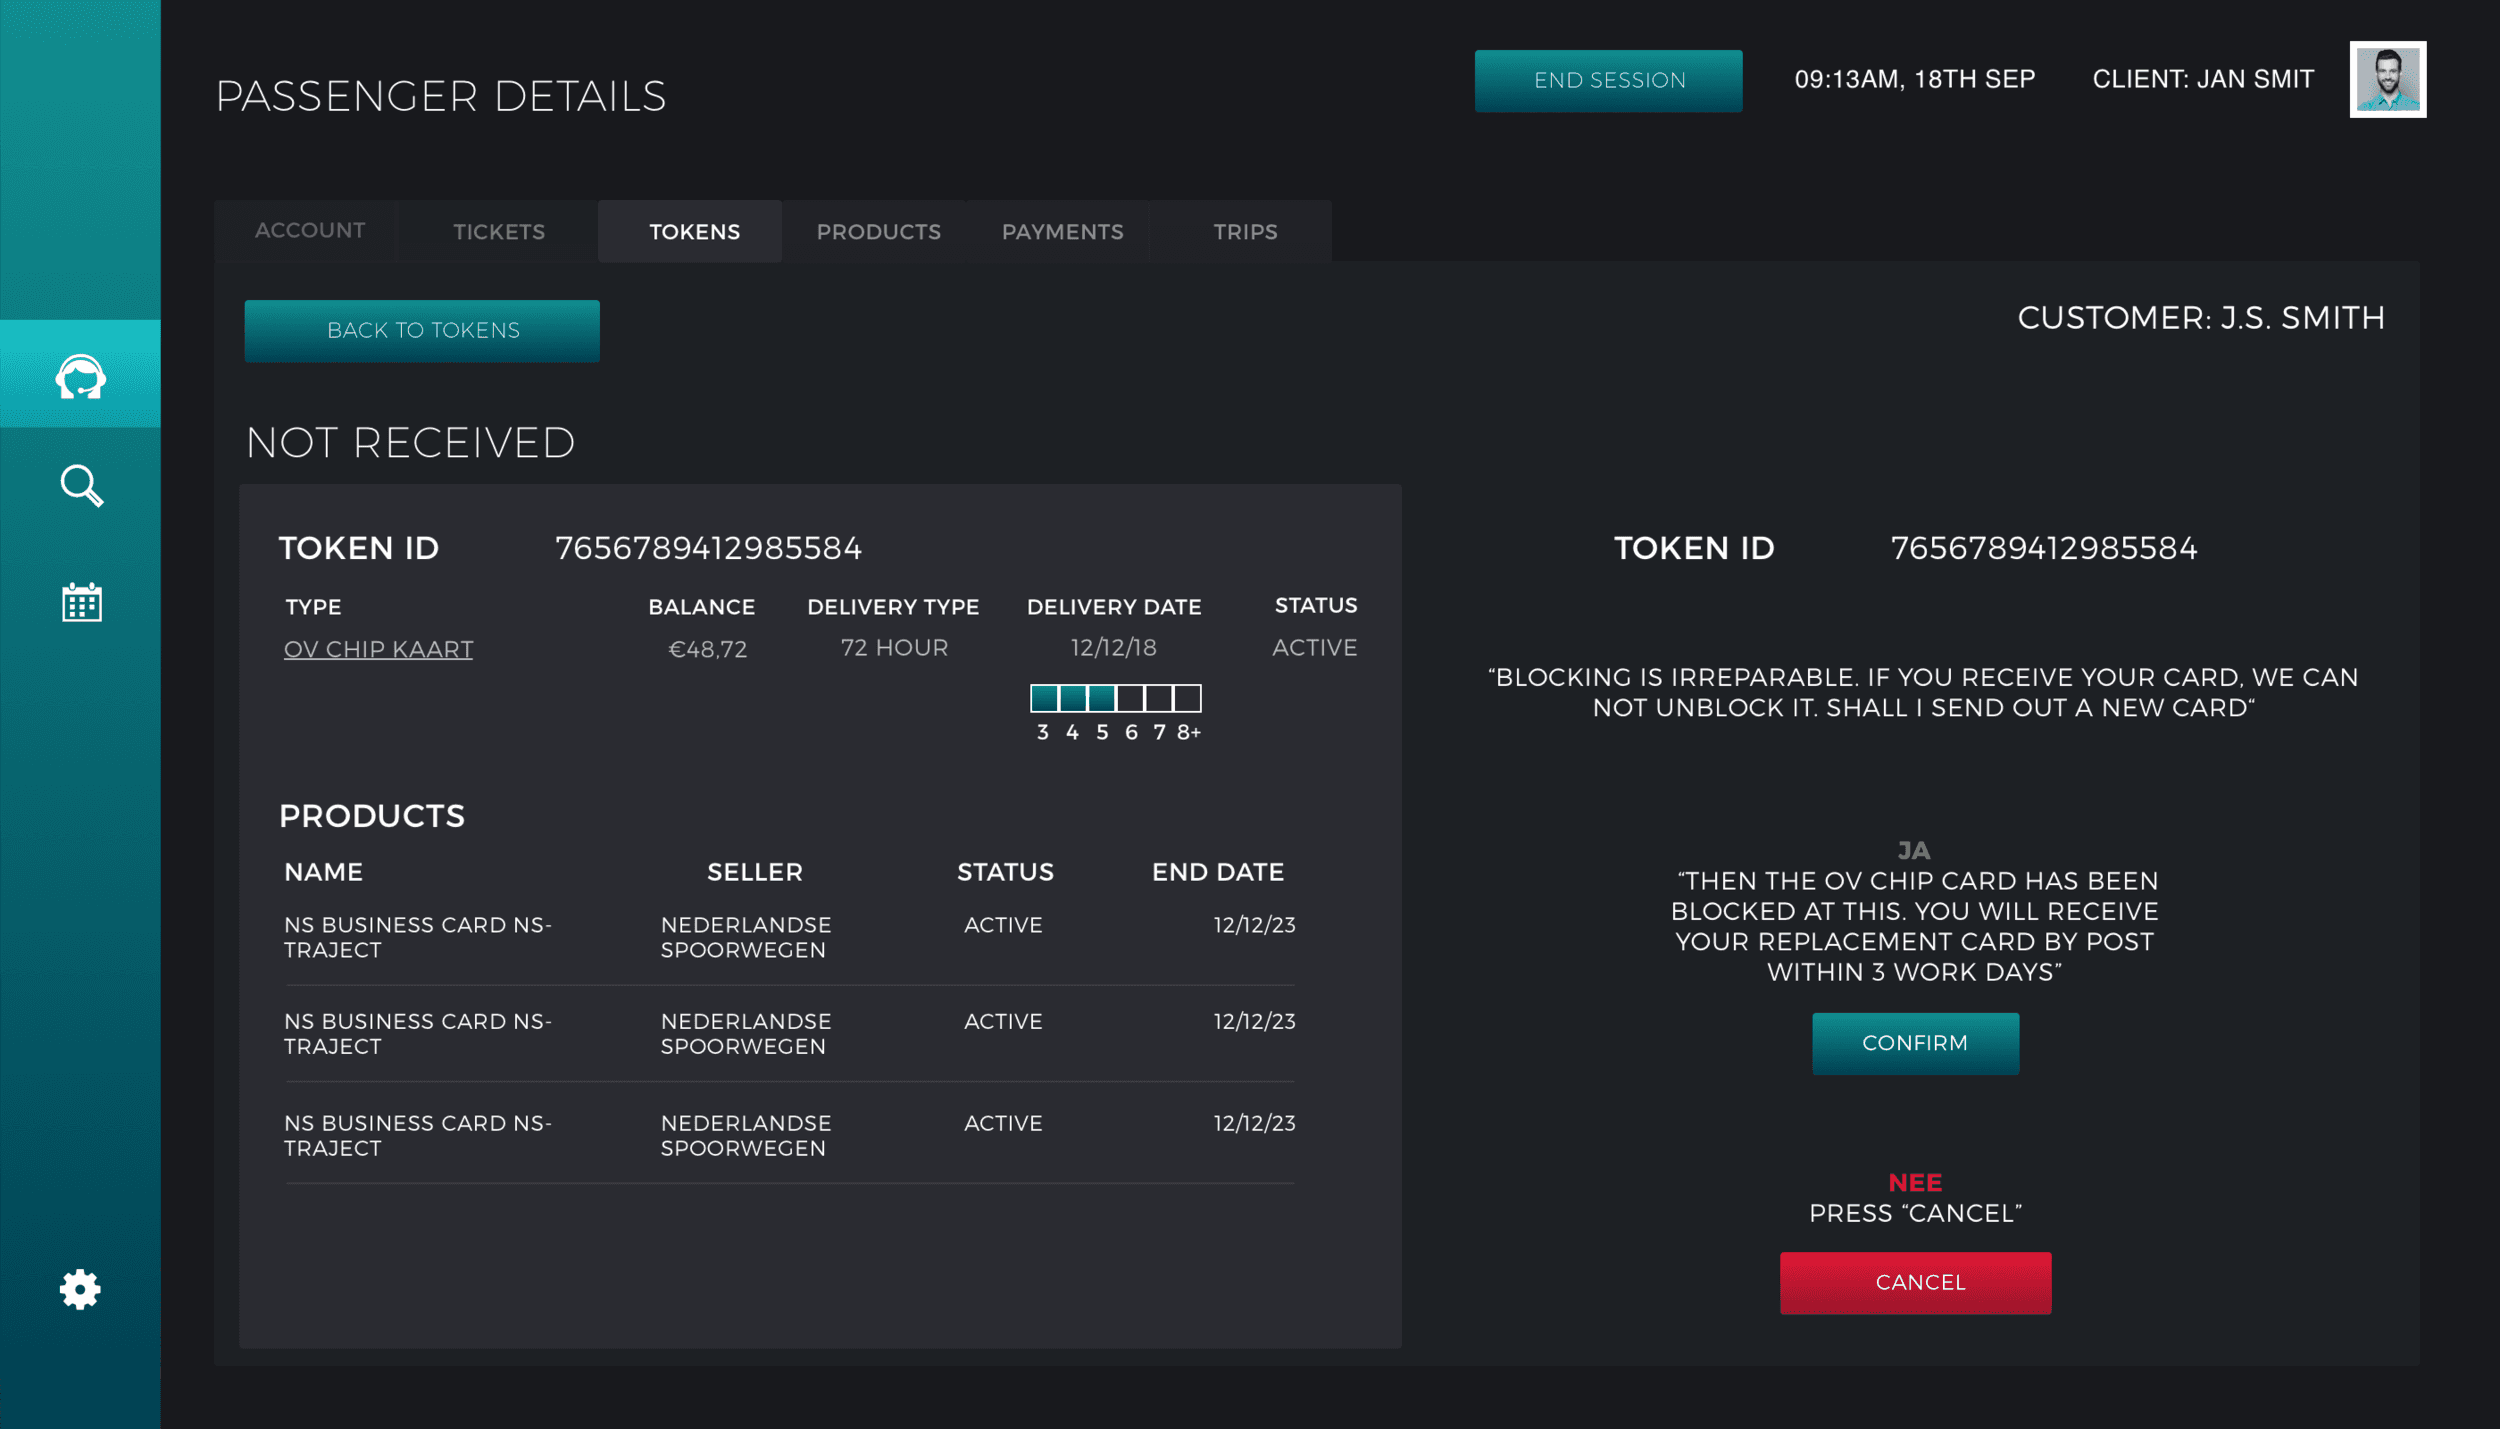
Task: Open the Payments tab
Action: pos(1062,232)
